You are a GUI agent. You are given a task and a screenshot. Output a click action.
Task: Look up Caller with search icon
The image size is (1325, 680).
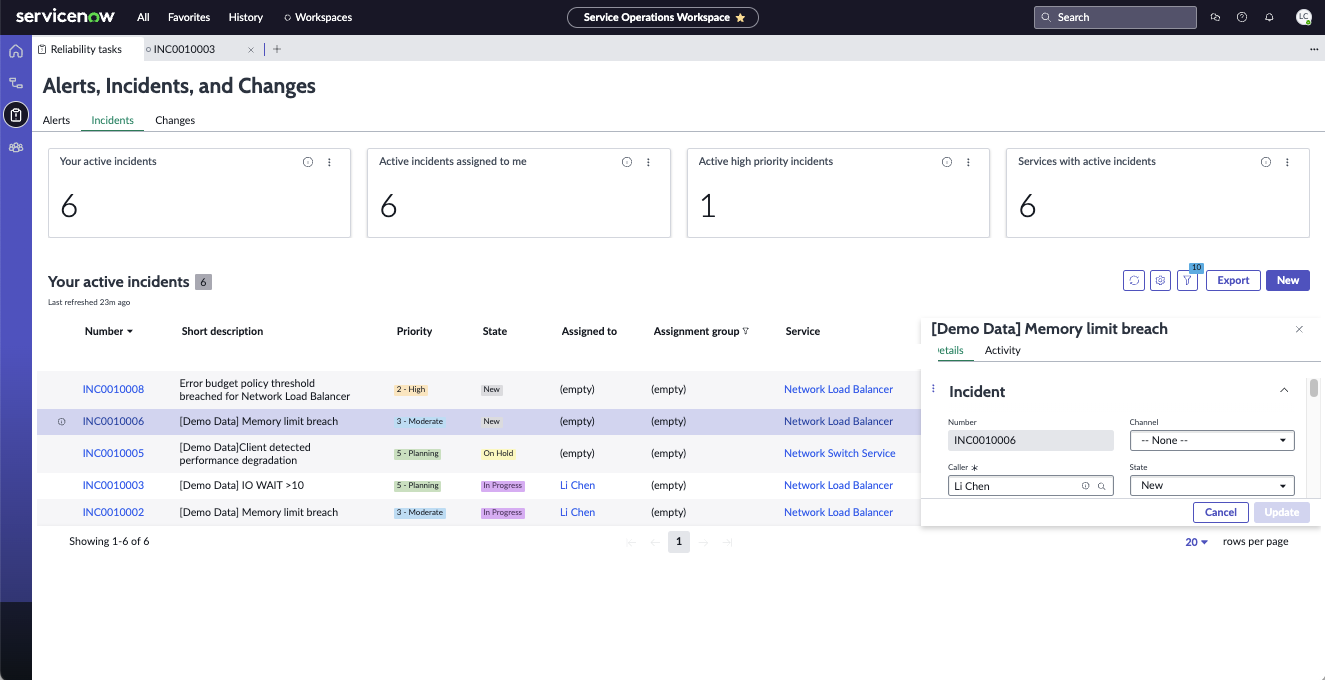click(1102, 486)
